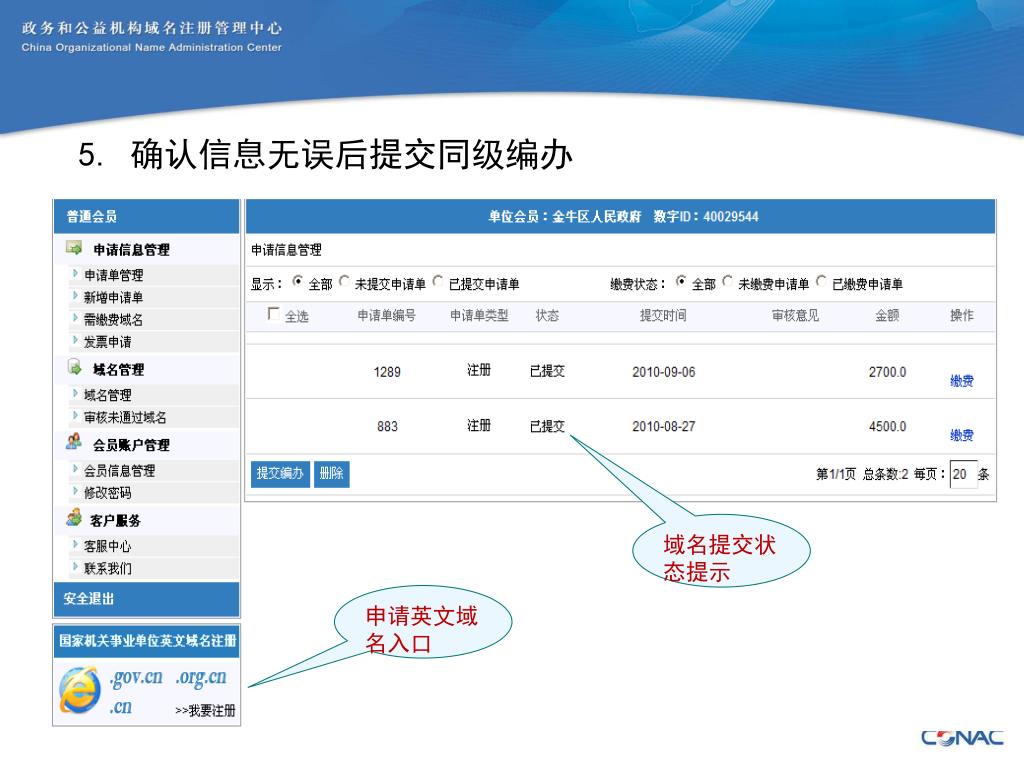Click the 会员账户管理 people icon
The width and height of the screenshot is (1024, 768).
(x=74, y=442)
